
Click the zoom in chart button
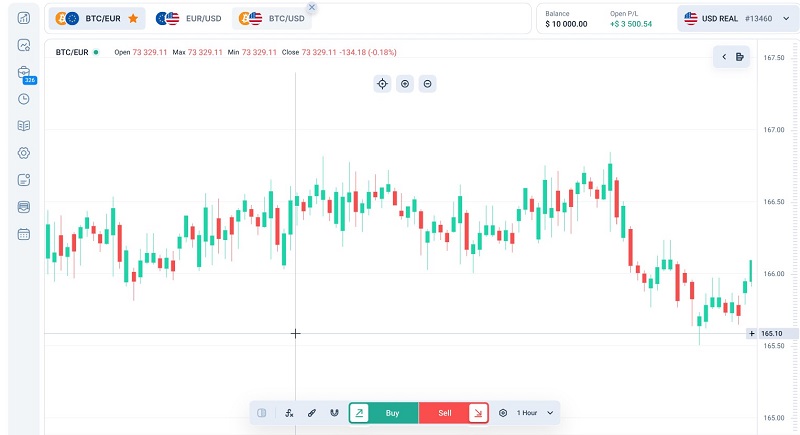pyautogui.click(x=405, y=84)
